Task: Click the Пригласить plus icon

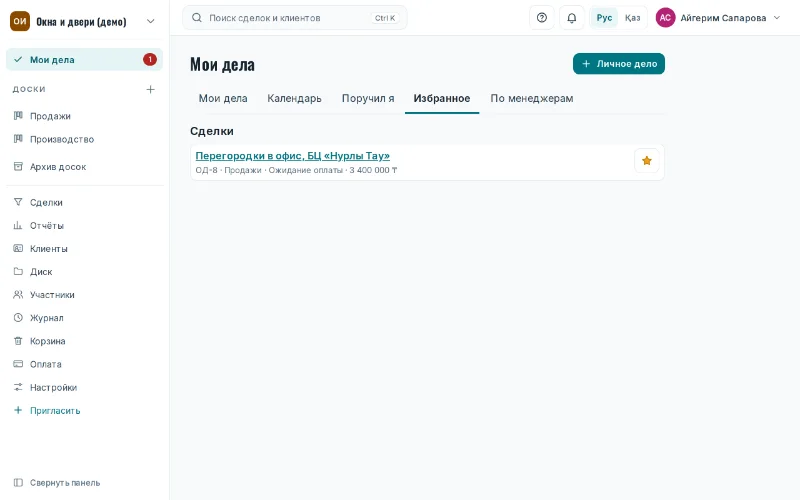Action: pyautogui.click(x=18, y=410)
